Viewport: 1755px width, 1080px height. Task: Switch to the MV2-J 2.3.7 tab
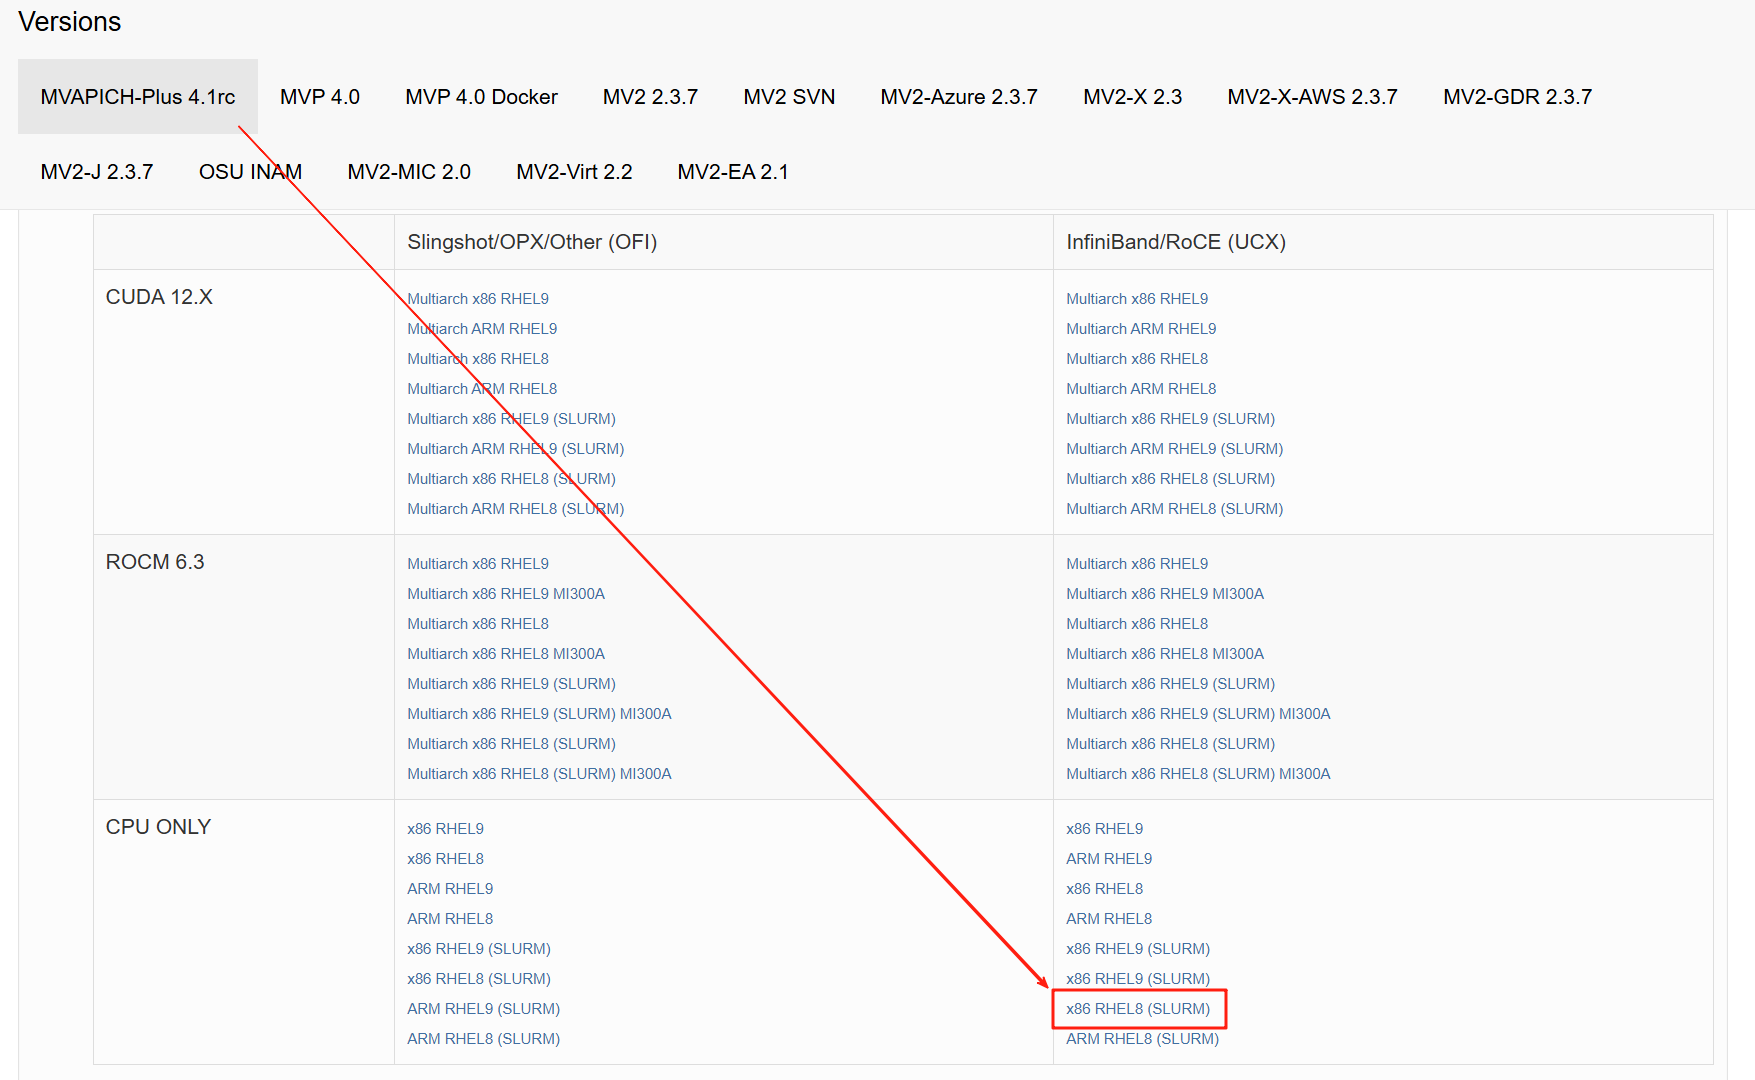click(x=97, y=172)
